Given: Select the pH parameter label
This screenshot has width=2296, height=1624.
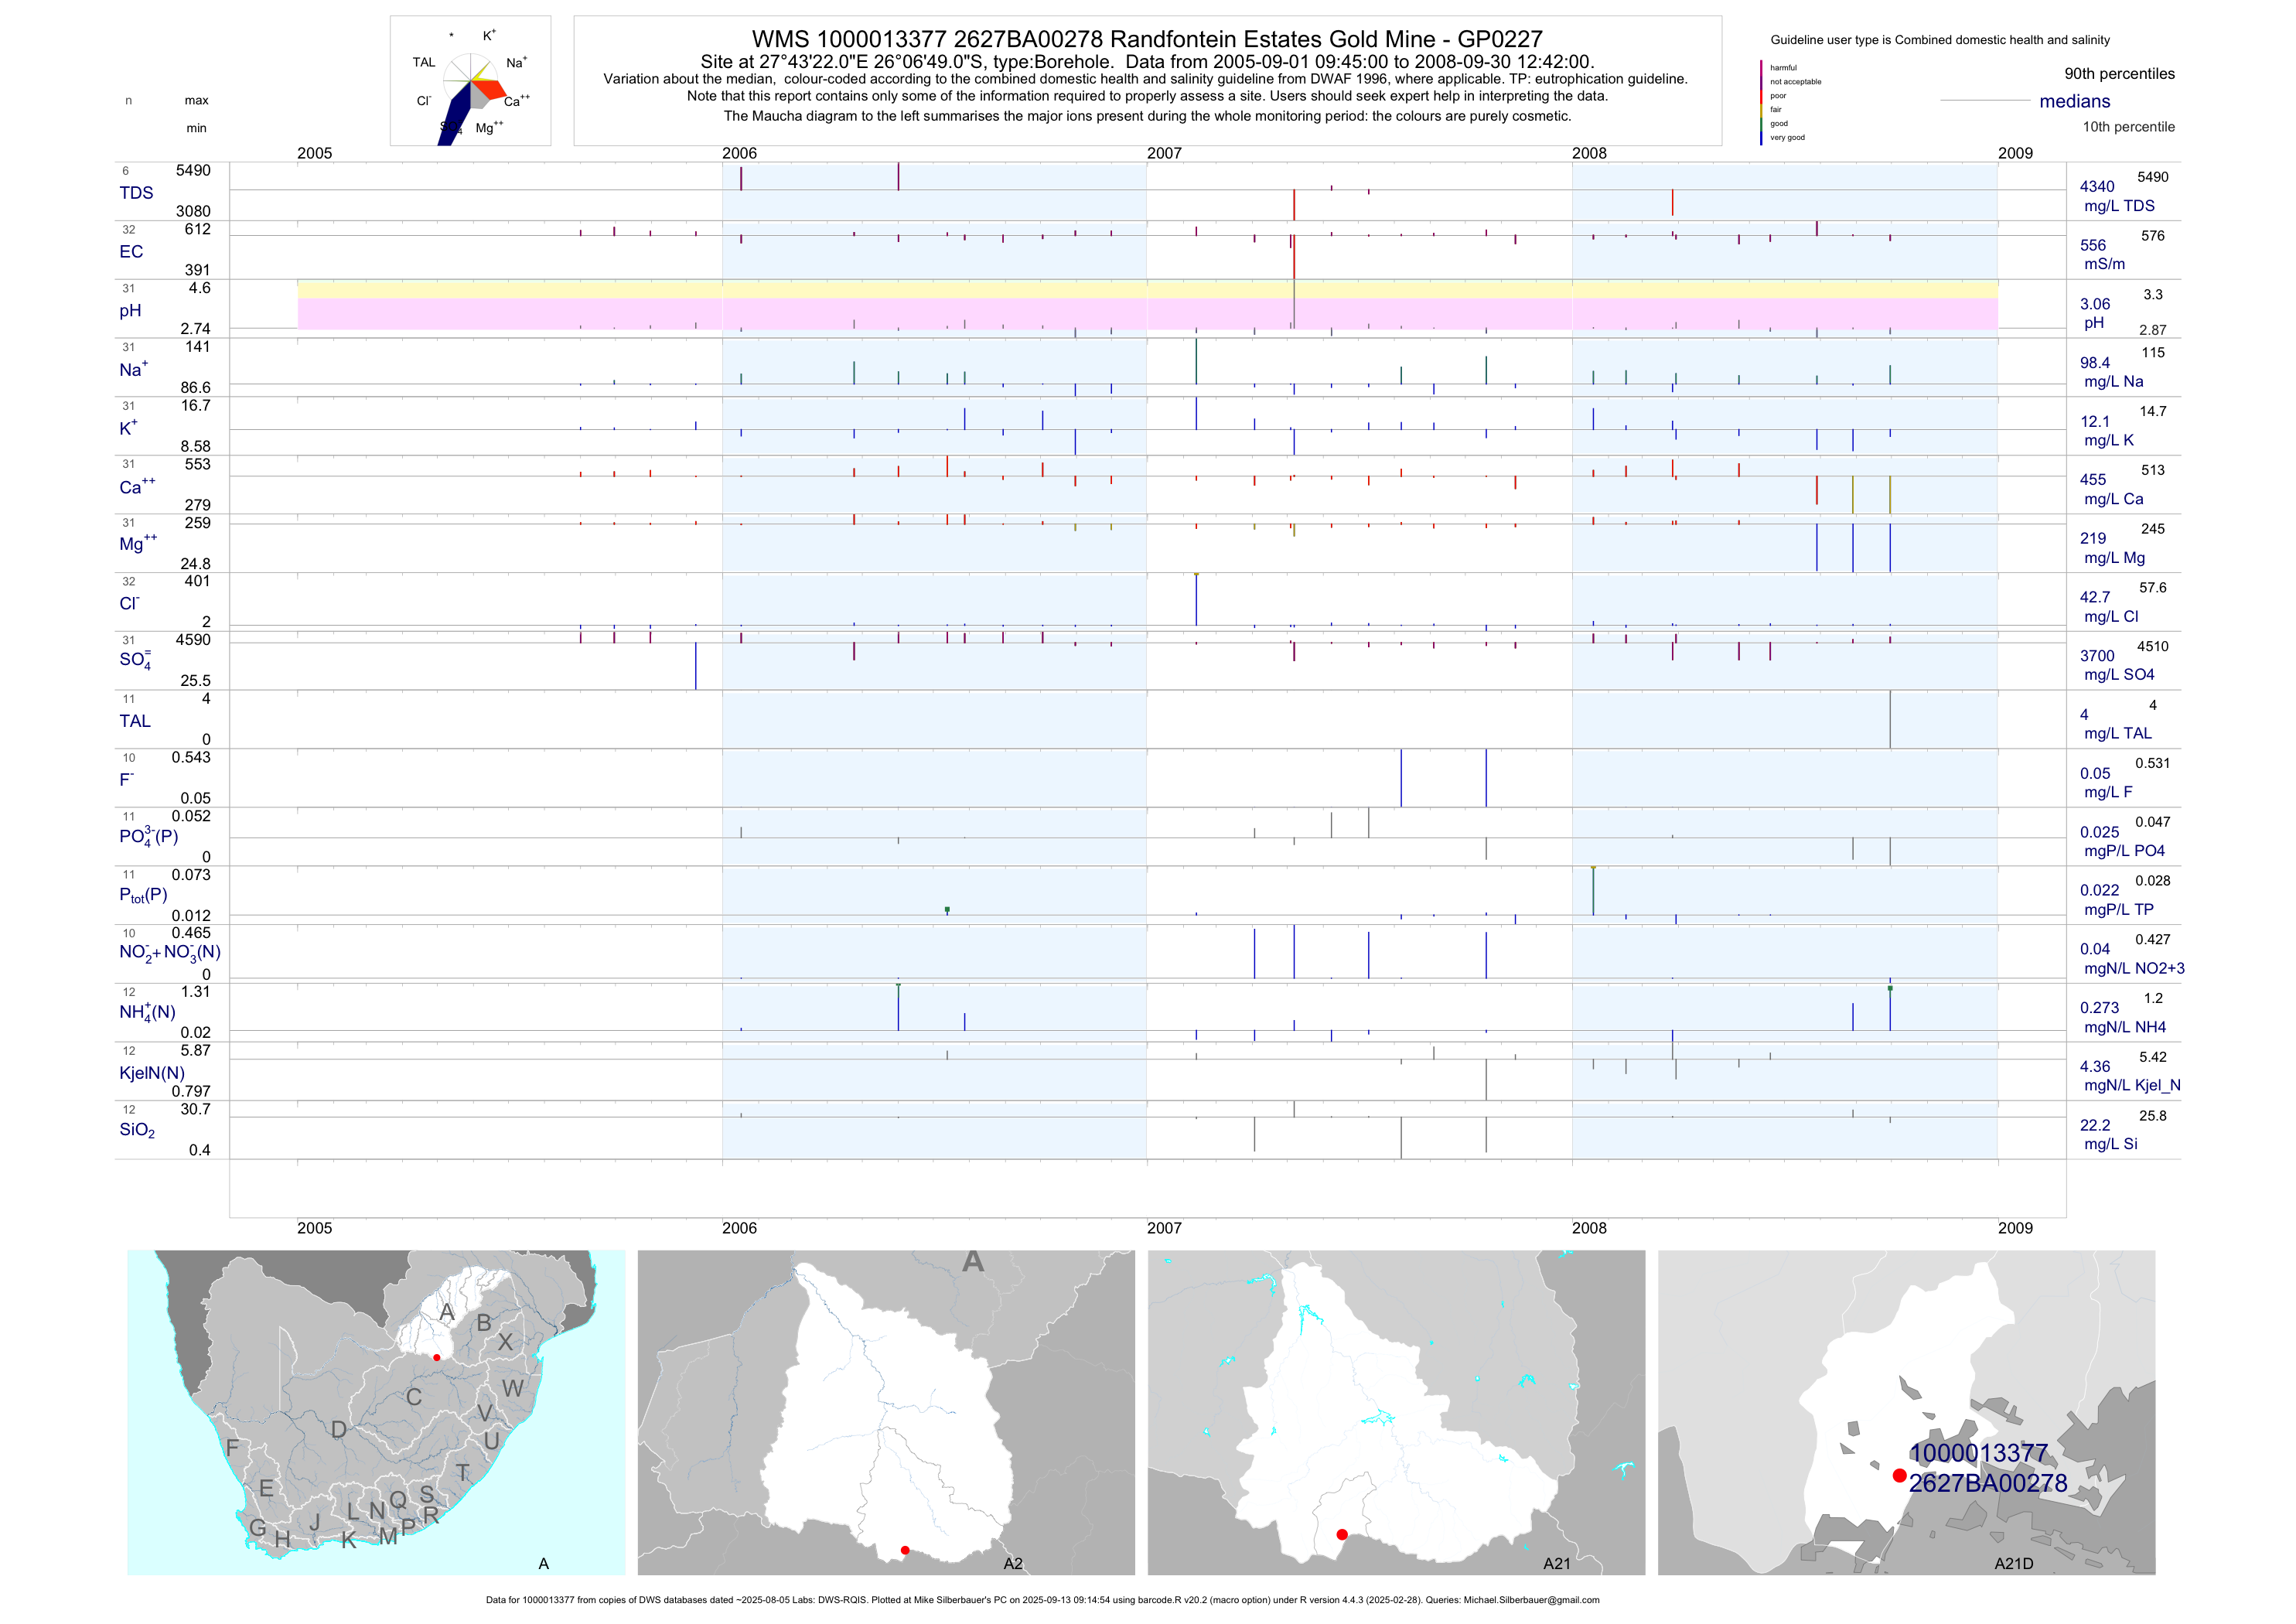Looking at the screenshot, I should 130,311.
